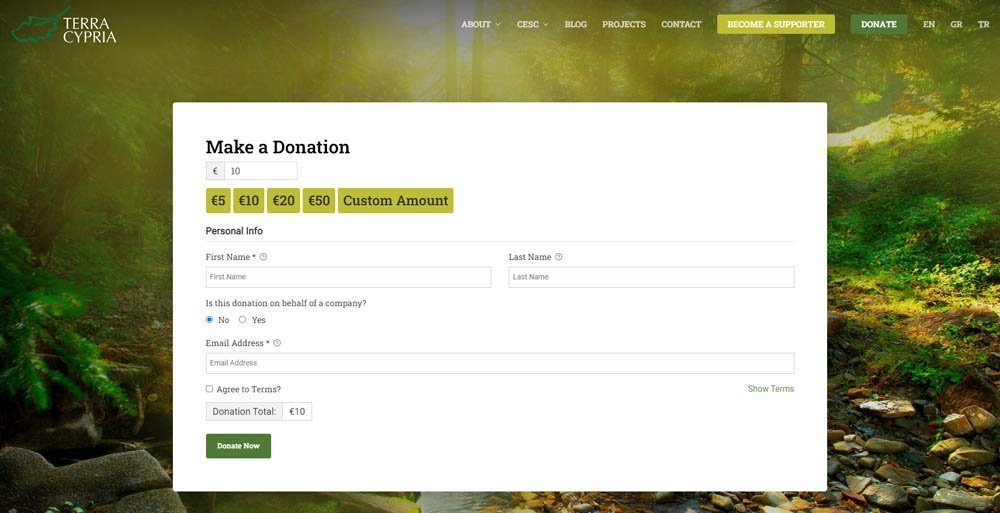Switch site language to Greek
Image resolution: width=1000 pixels, height=513 pixels.
point(956,24)
